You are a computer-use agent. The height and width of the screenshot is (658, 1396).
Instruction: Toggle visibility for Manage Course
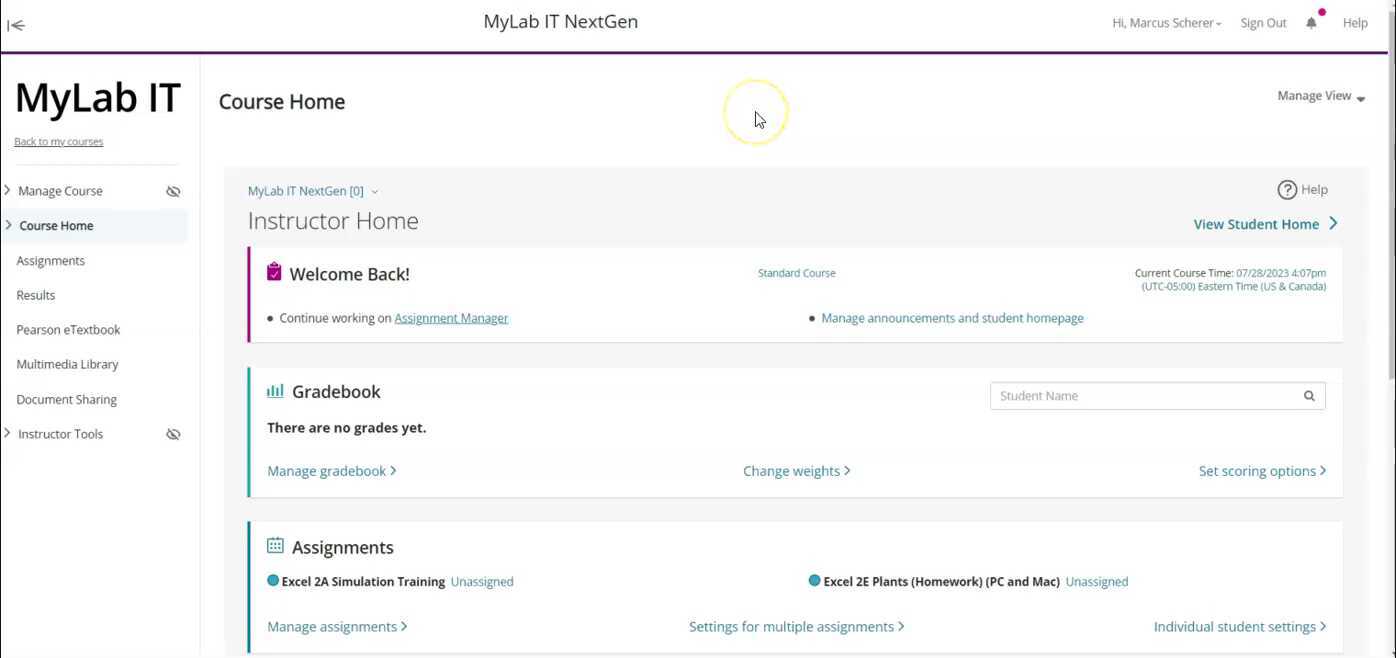click(173, 191)
